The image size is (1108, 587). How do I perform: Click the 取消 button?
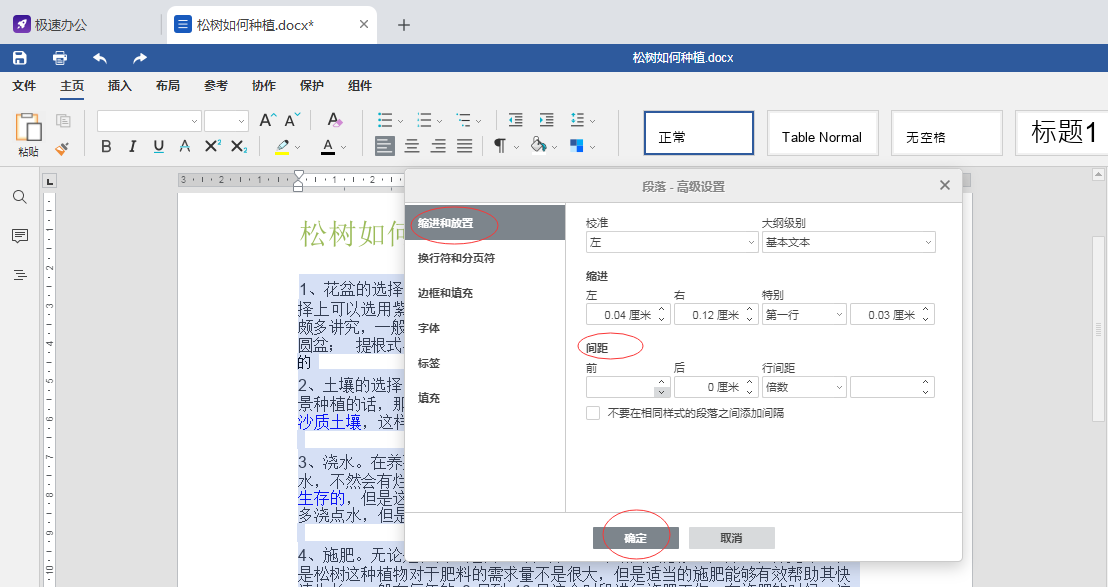click(x=731, y=538)
